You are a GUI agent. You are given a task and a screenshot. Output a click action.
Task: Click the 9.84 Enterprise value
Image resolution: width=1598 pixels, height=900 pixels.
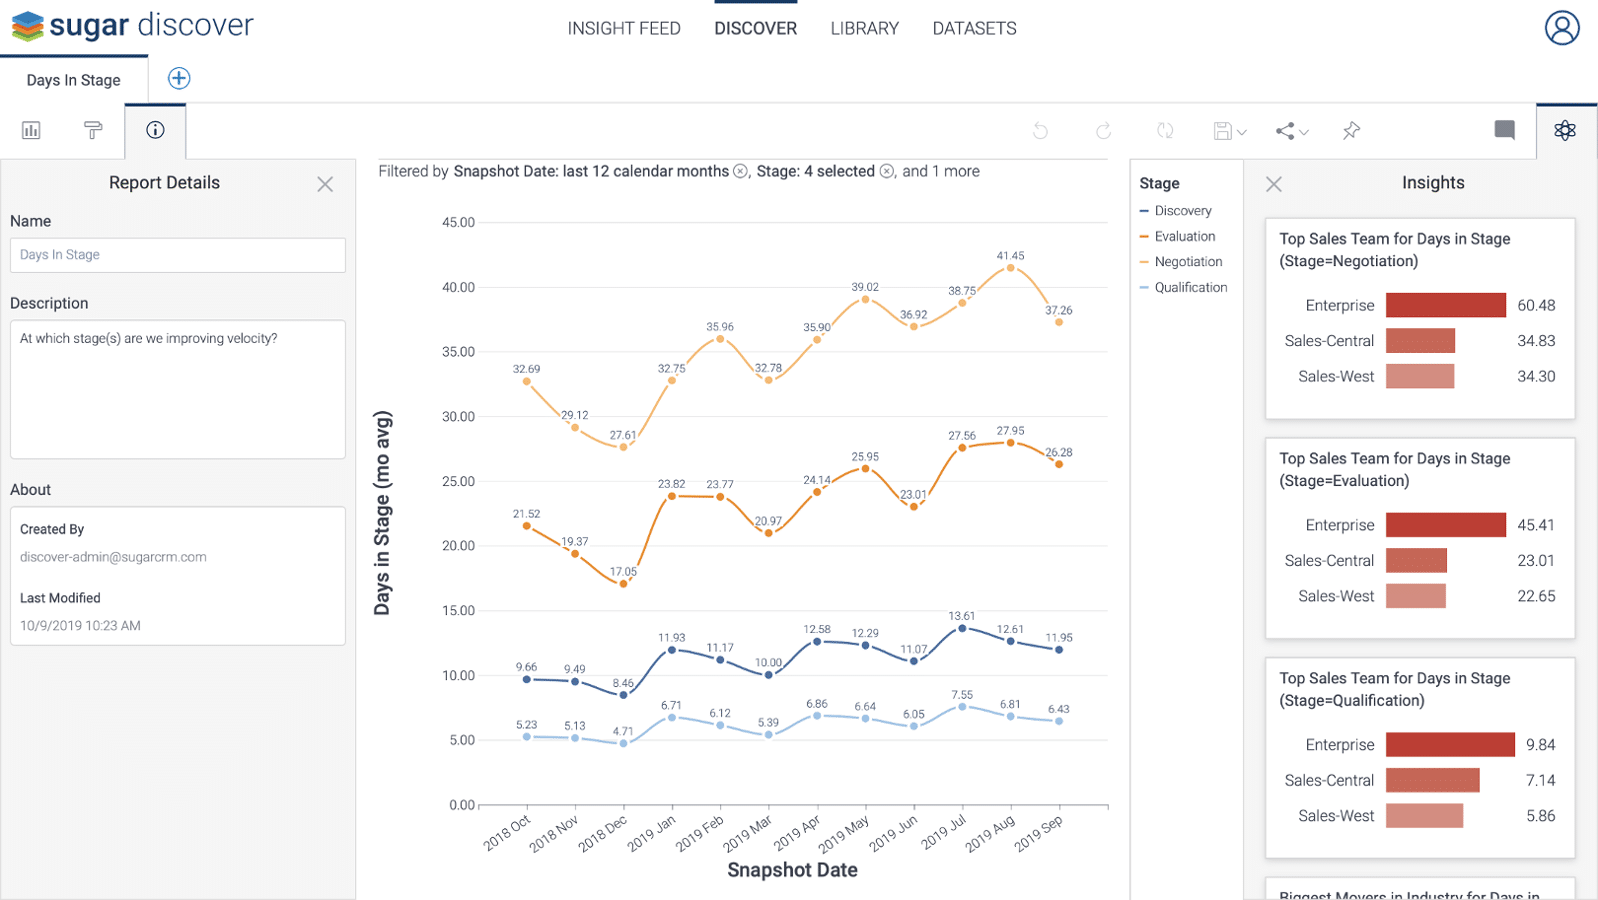(1541, 745)
